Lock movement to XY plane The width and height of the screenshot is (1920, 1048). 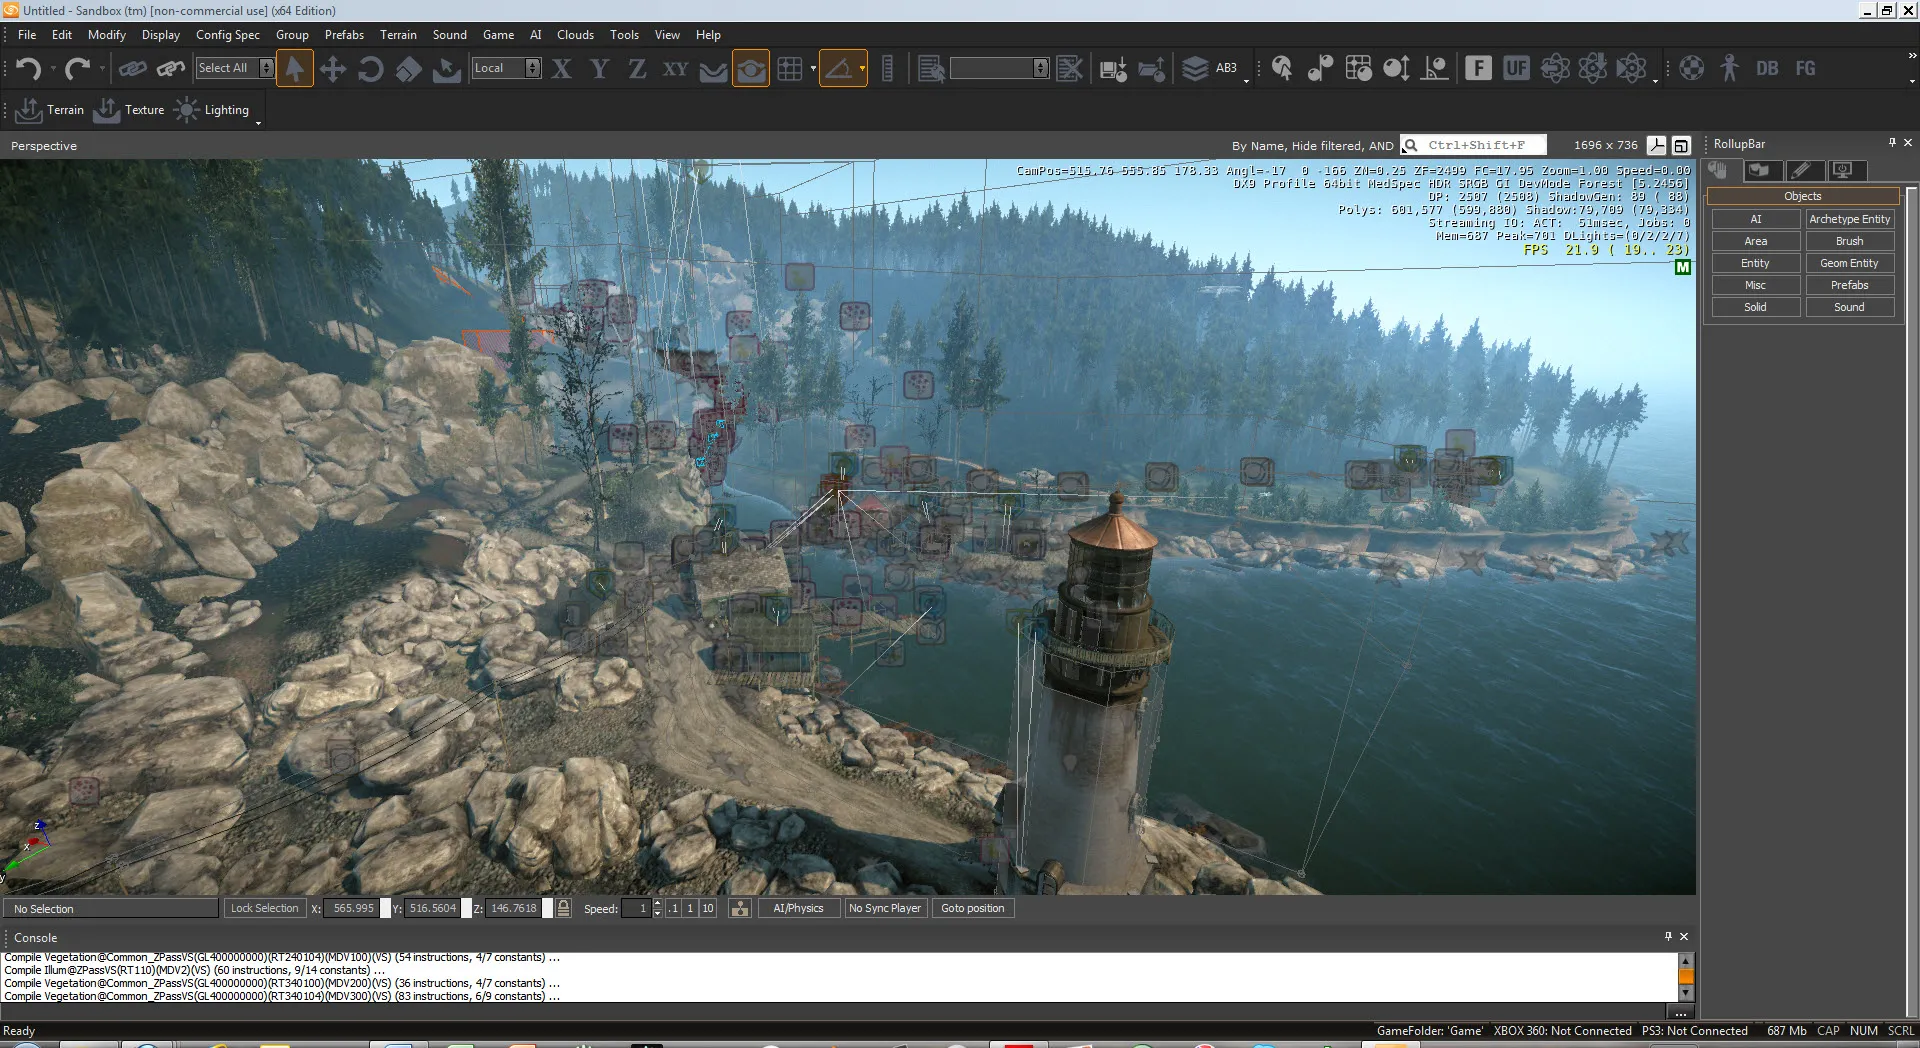[x=675, y=69]
